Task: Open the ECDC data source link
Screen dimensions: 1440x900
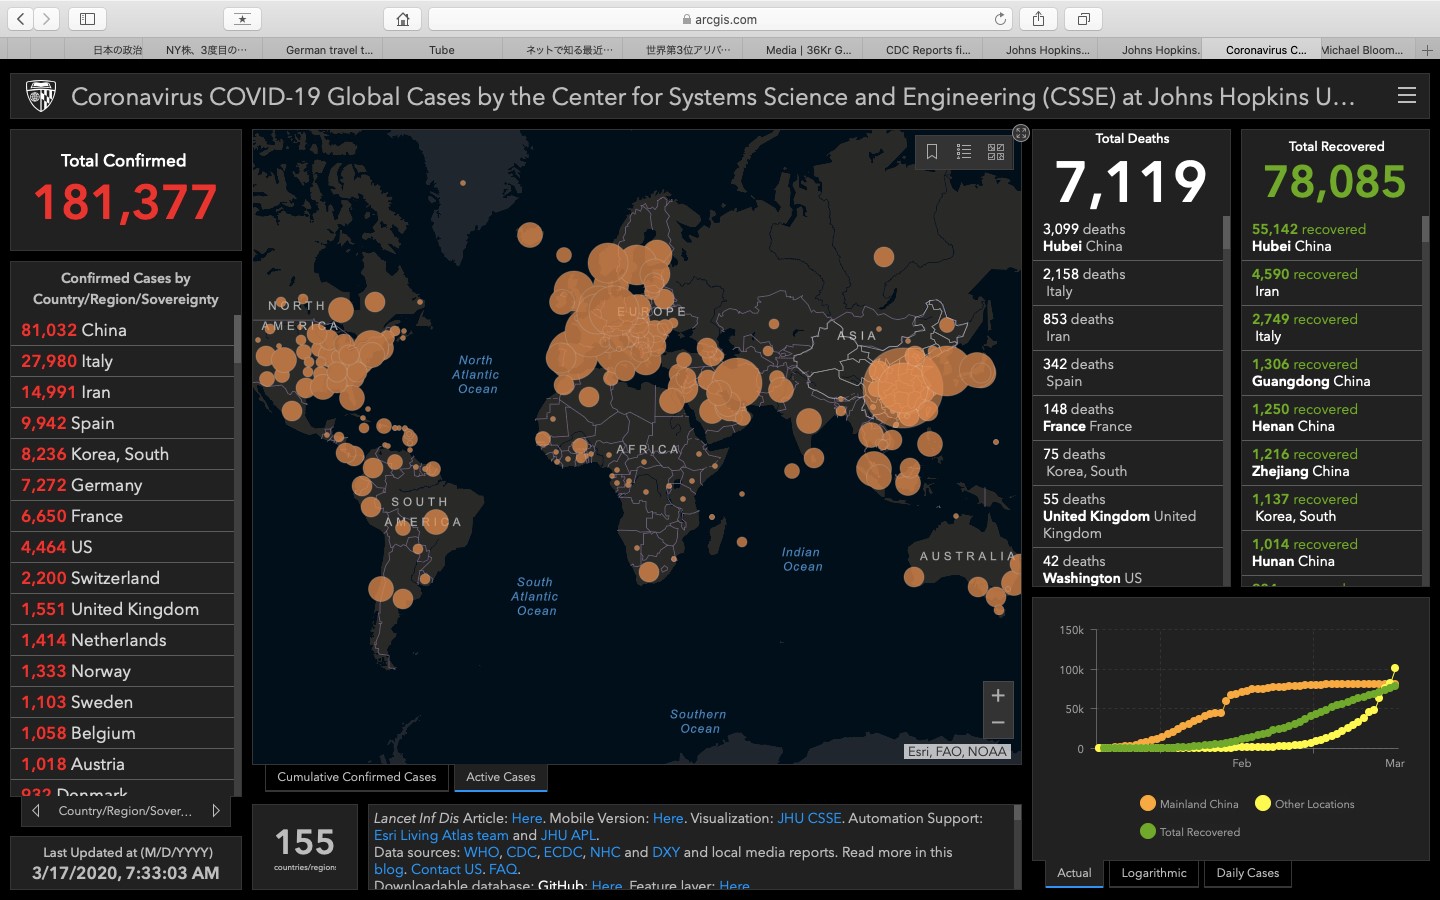Action: (563, 852)
